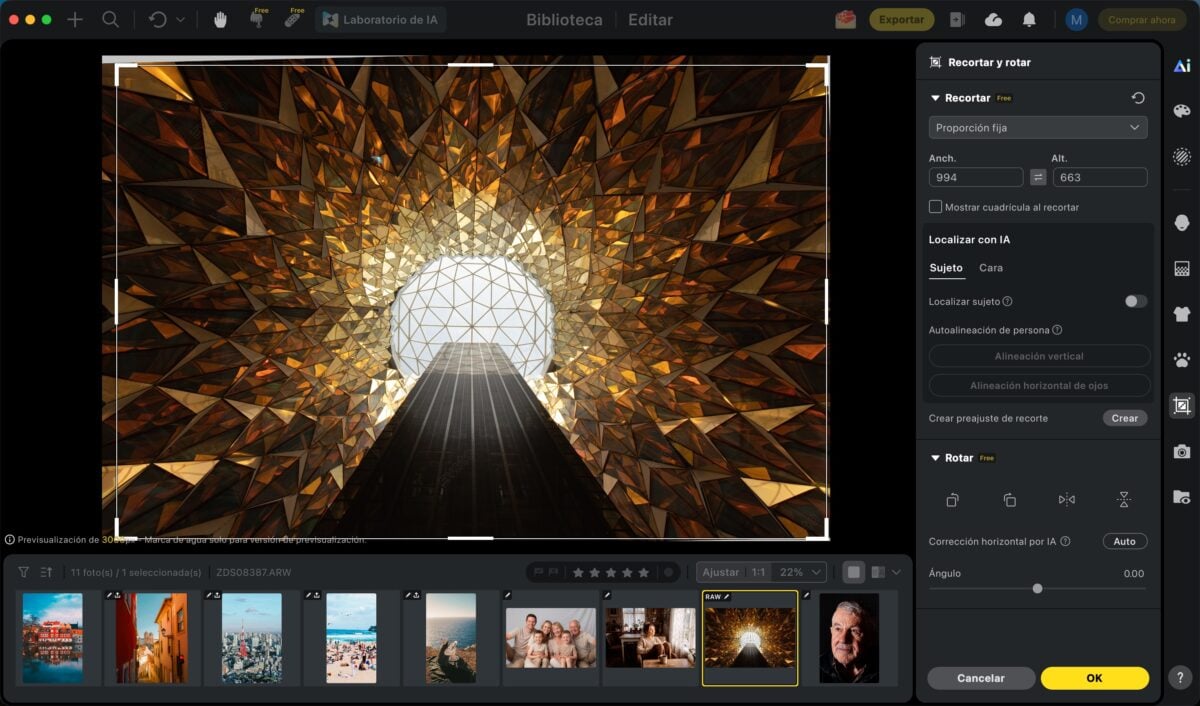This screenshot has width=1200, height=706.
Task: Click the Ajustar zoom fit button
Action: click(721, 572)
